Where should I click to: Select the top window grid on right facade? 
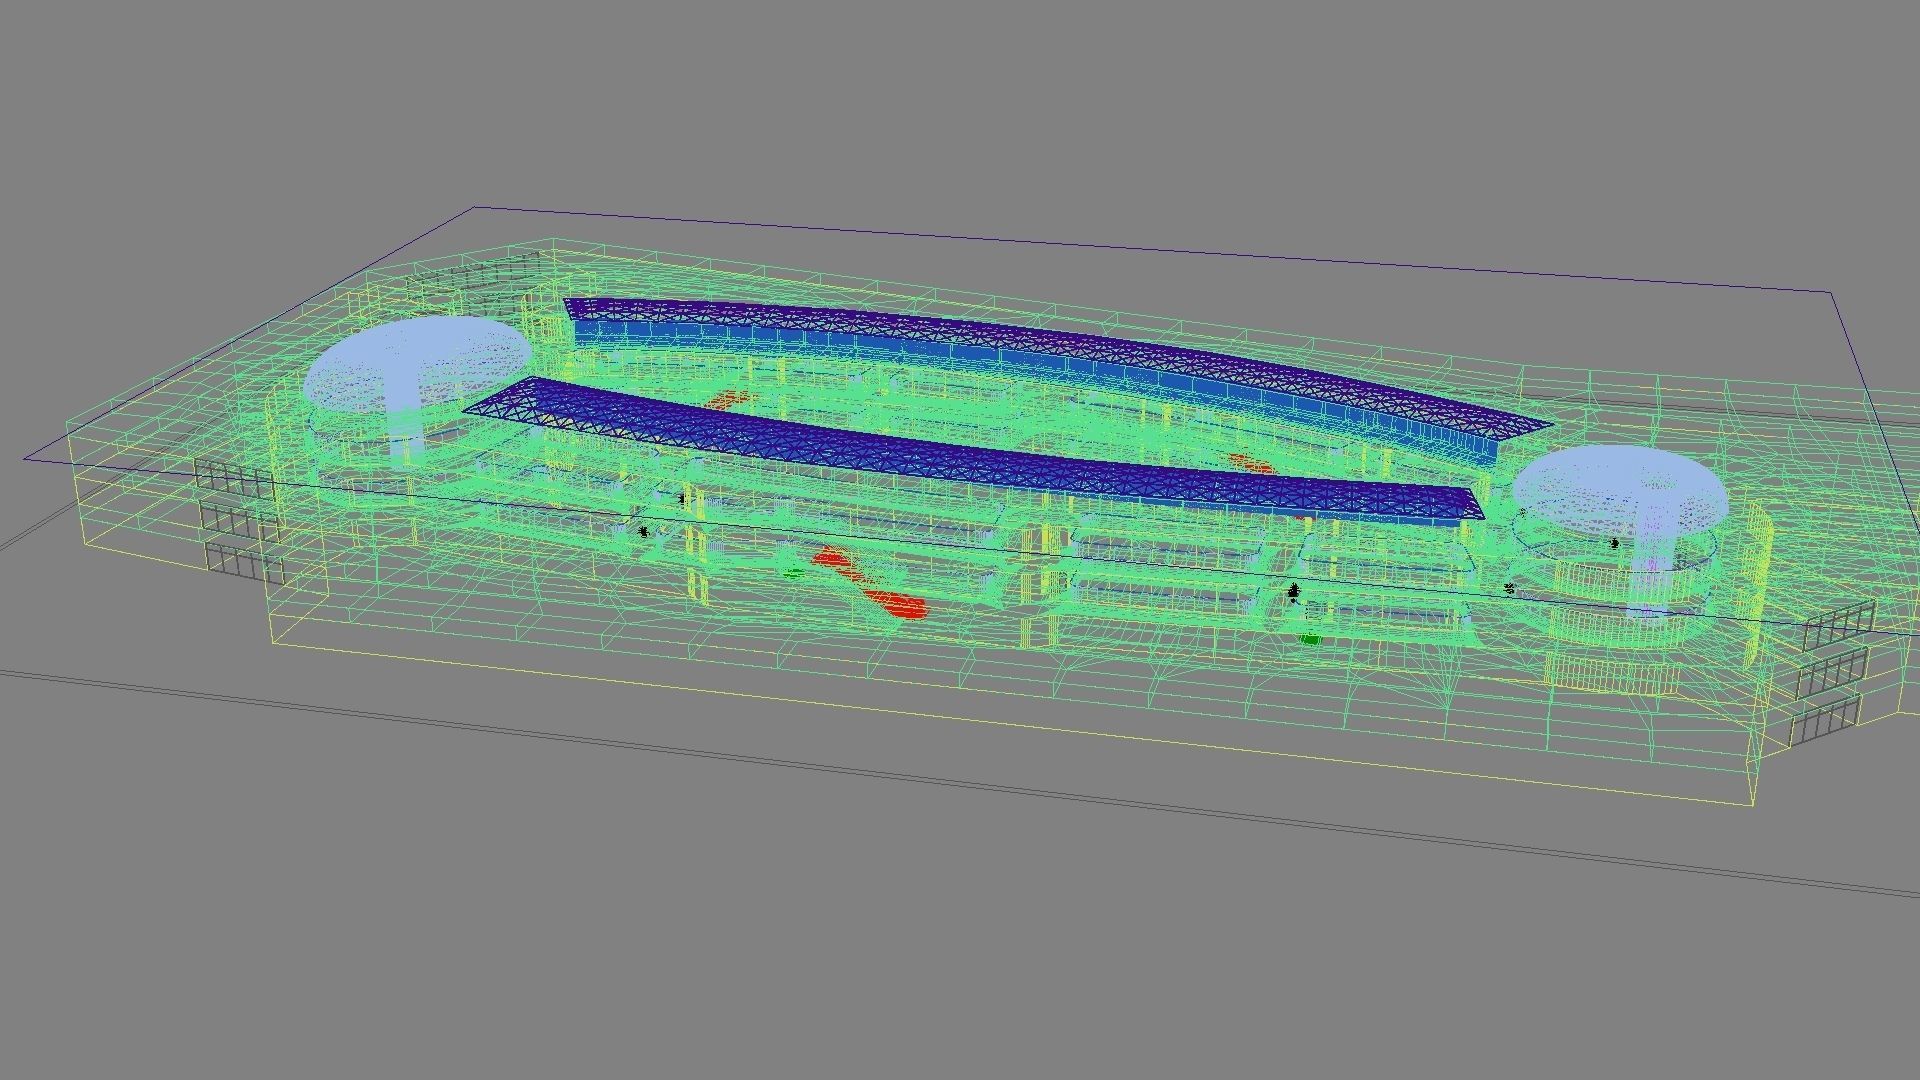point(1838,626)
